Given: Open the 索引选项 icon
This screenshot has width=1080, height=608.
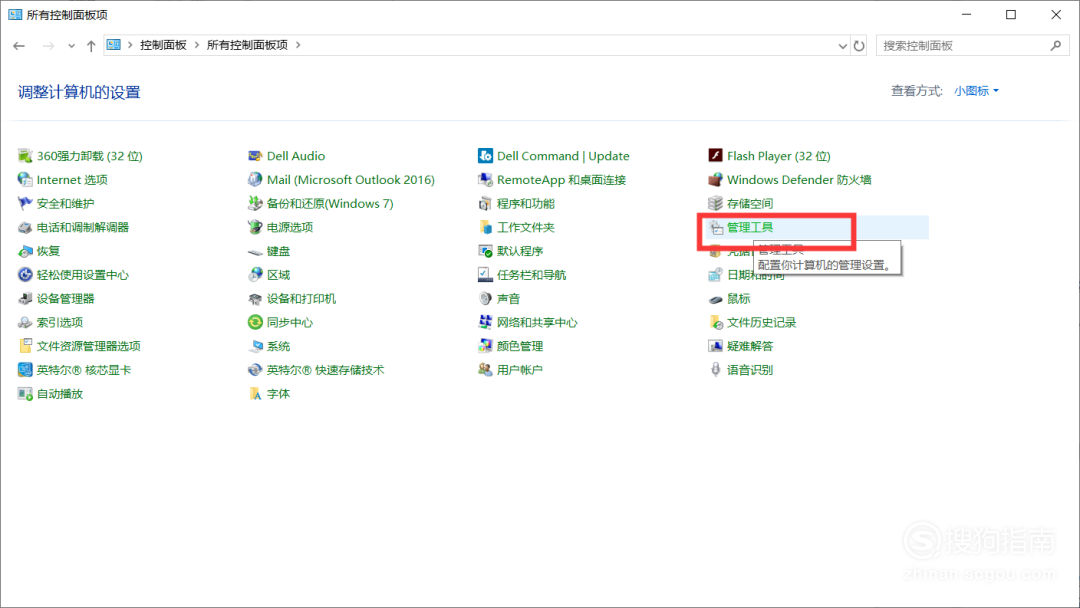Looking at the screenshot, I should (25, 322).
